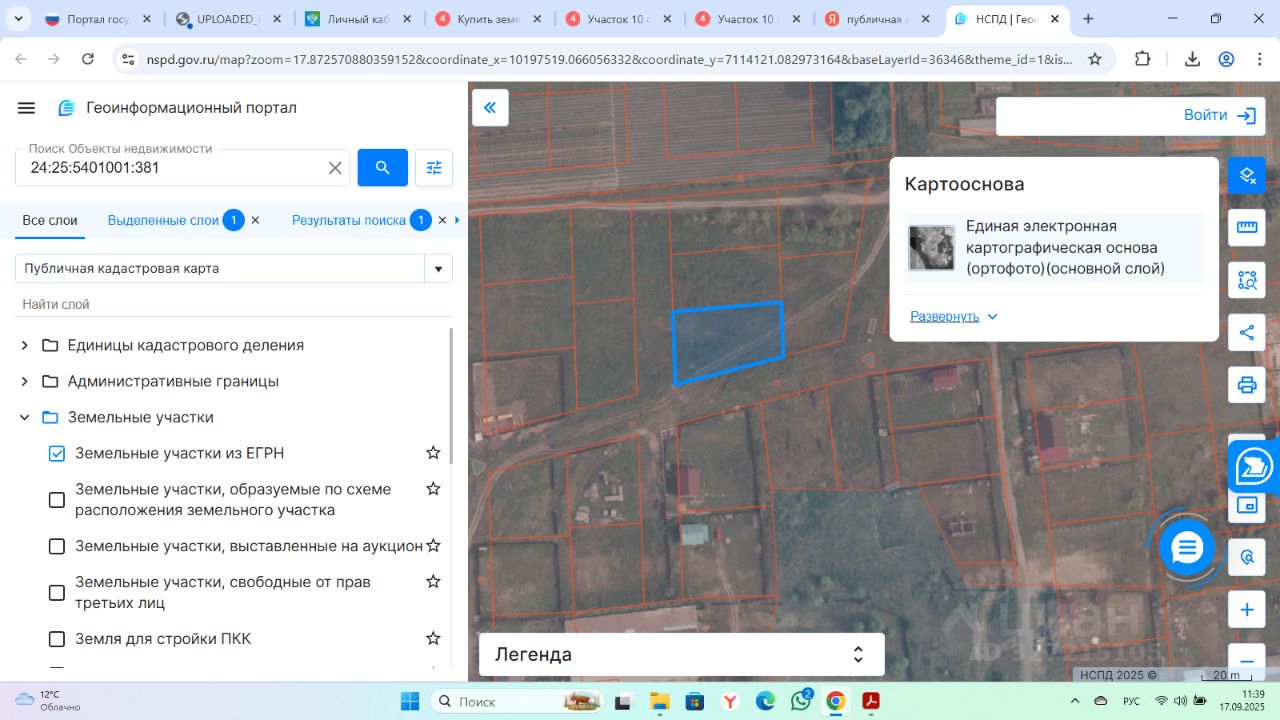Image resolution: width=1280 pixels, height=720 pixels.
Task: Open the hamburger main menu
Action: [27, 108]
